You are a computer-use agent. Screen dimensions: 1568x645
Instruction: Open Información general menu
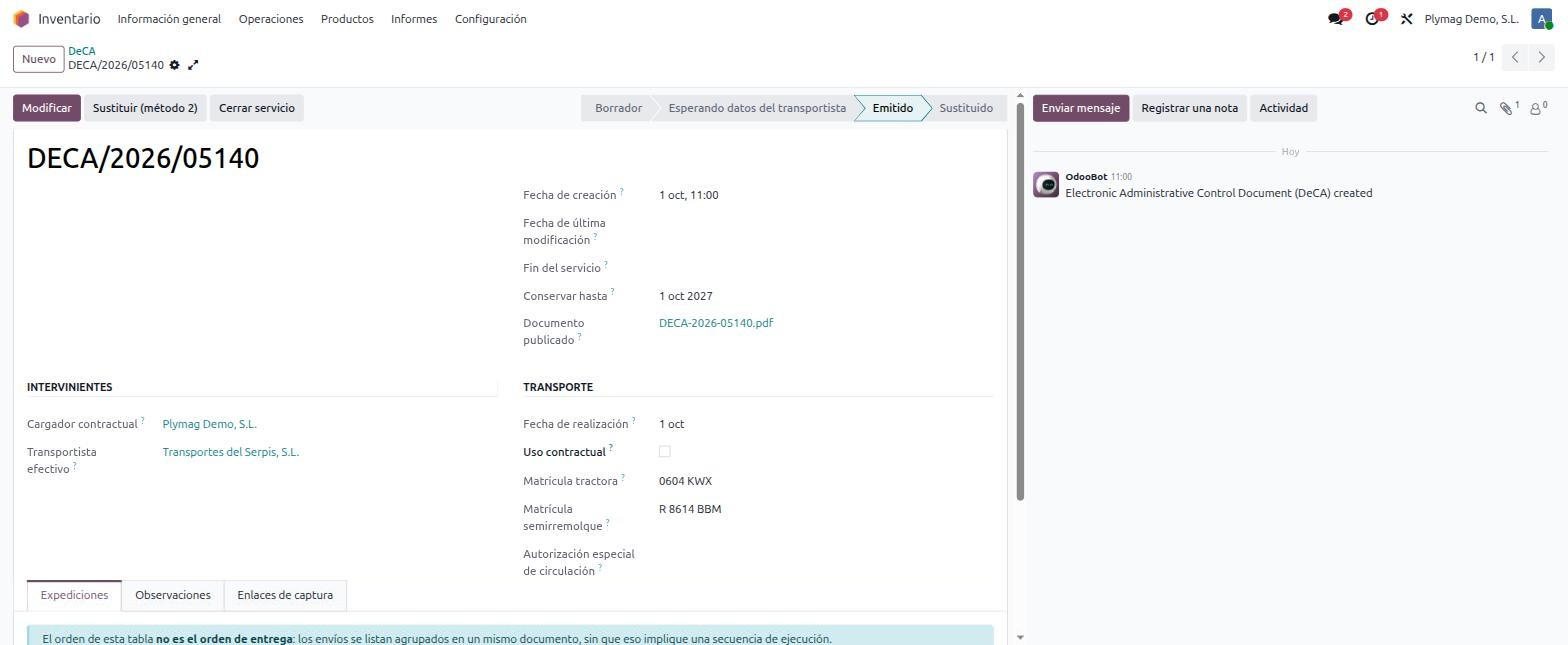pos(169,19)
